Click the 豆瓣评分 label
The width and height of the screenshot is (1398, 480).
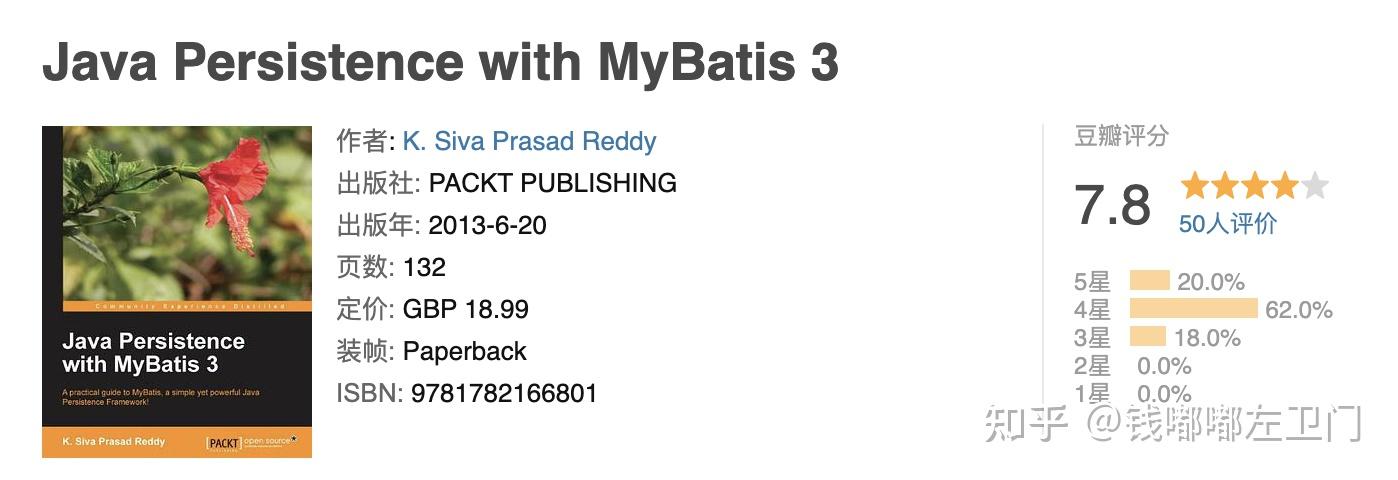pos(1121,136)
